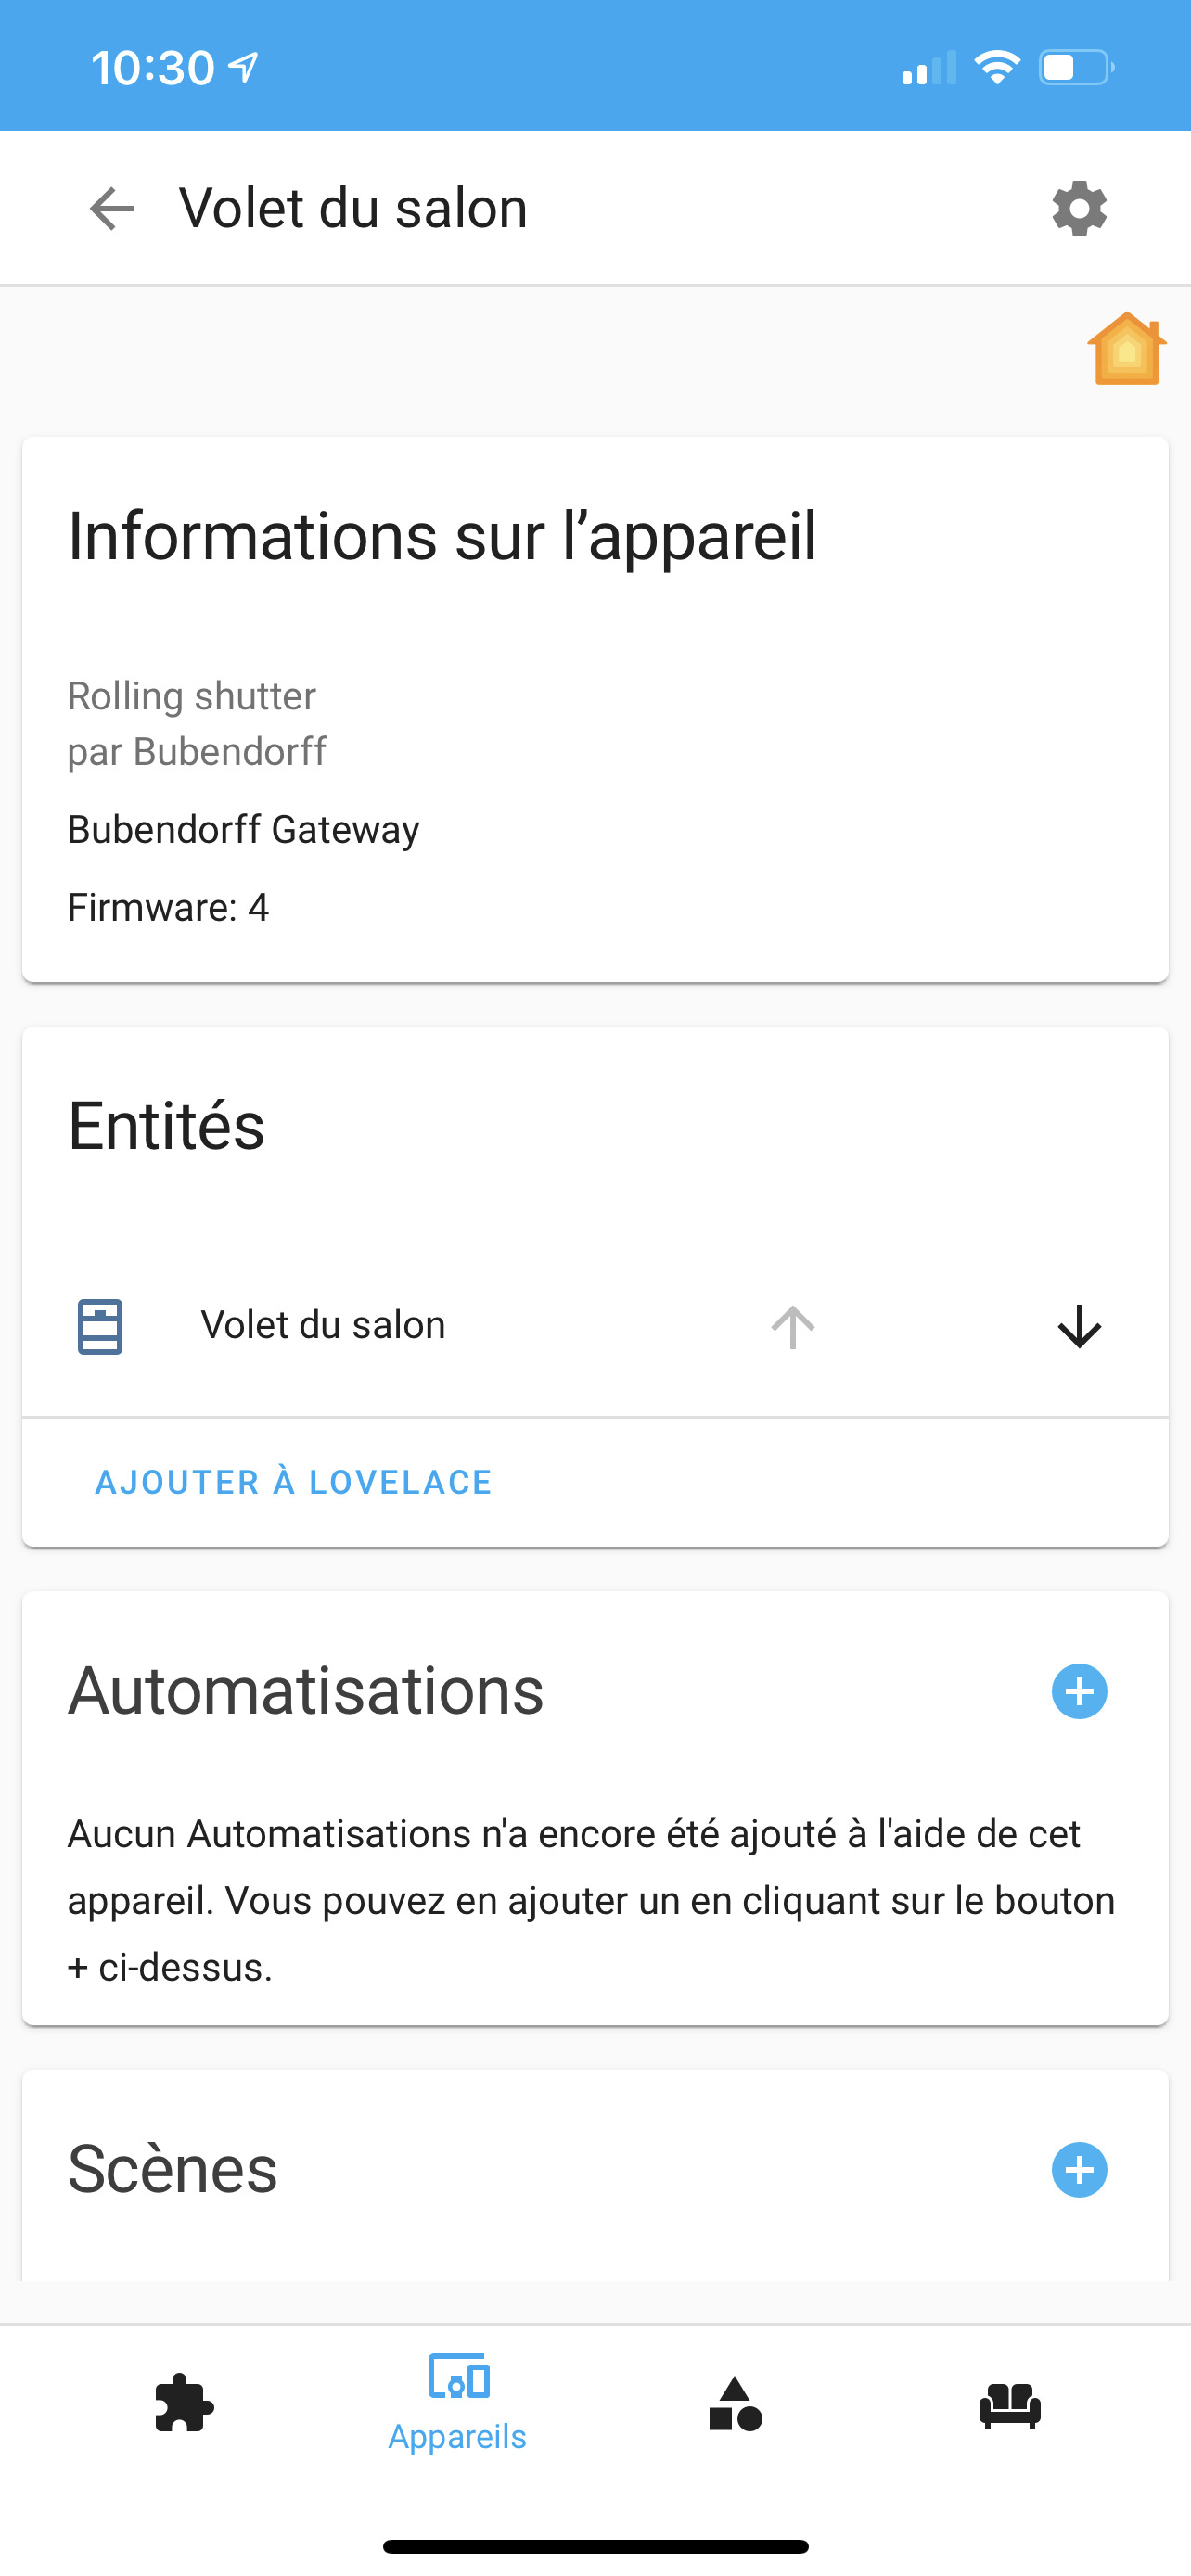Tap the shutter entity icon
The height and width of the screenshot is (2576, 1191).
100,1326
